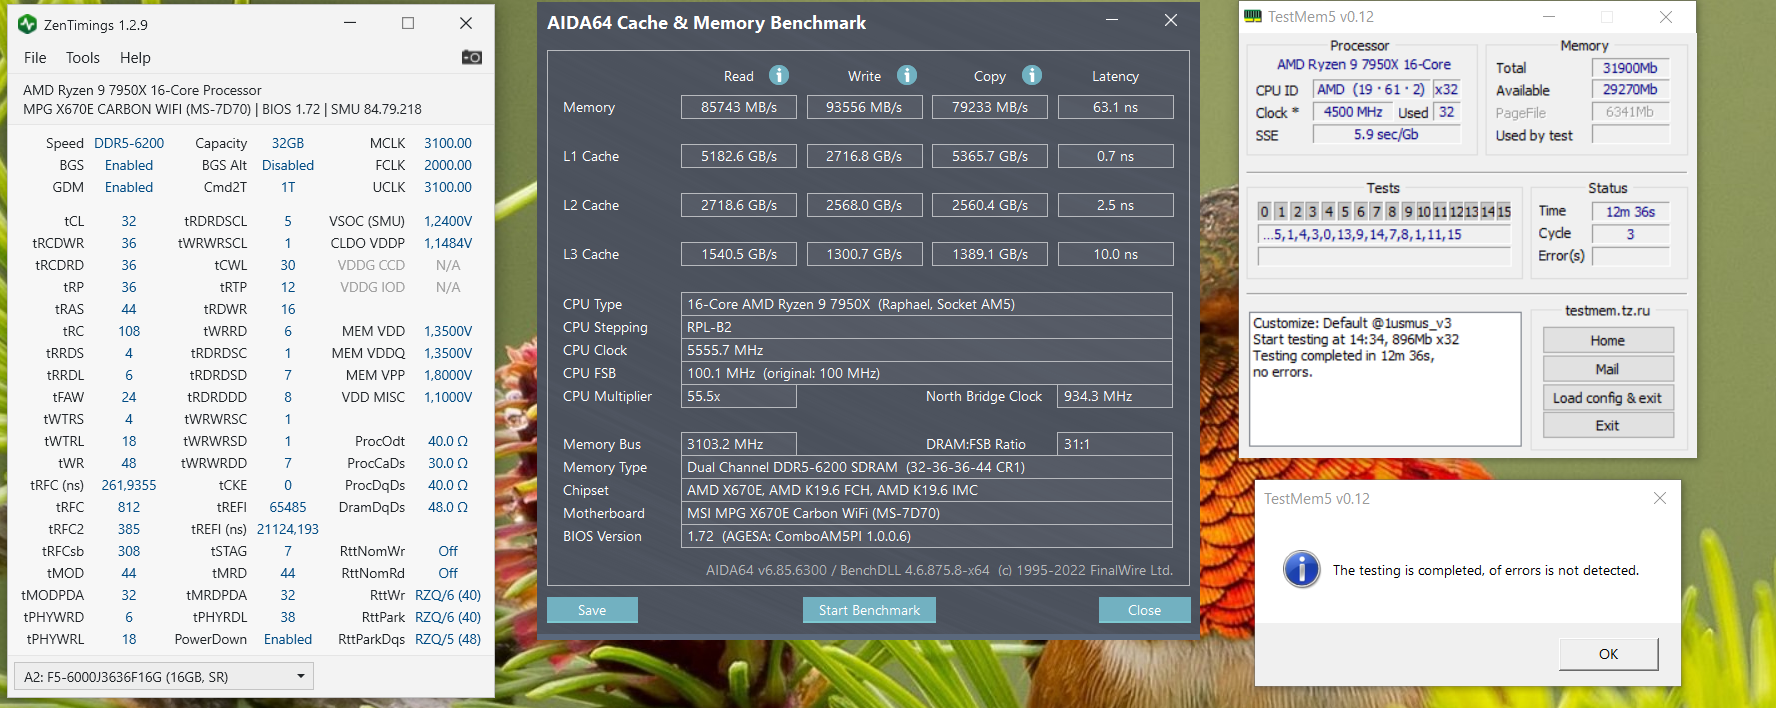1776x708 pixels.
Task: Click the TestMem5 Error(s) field
Action: click(x=1630, y=256)
